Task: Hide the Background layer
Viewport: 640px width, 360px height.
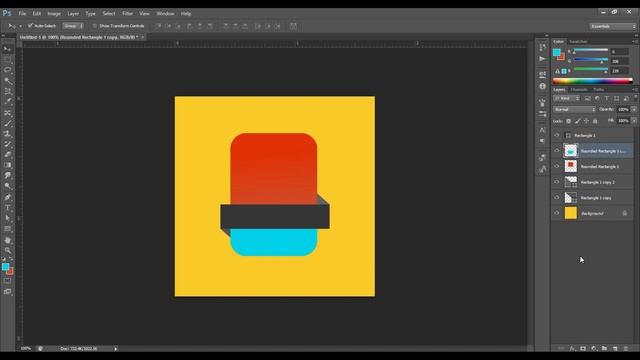Action: click(x=557, y=213)
